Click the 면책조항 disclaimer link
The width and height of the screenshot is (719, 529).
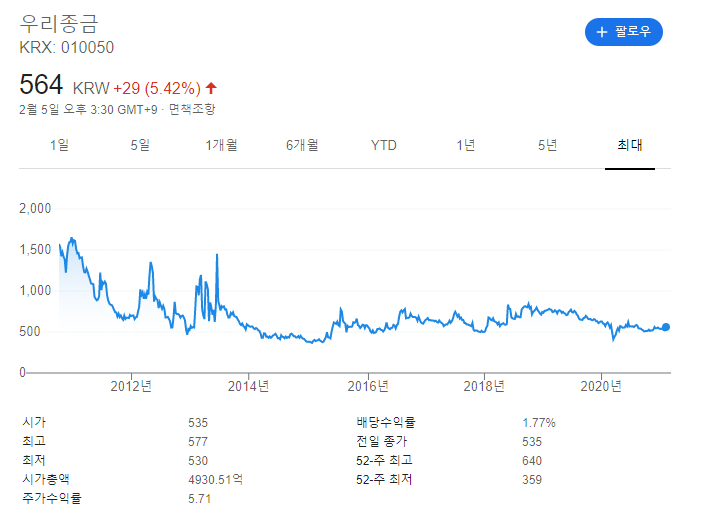click(192, 109)
